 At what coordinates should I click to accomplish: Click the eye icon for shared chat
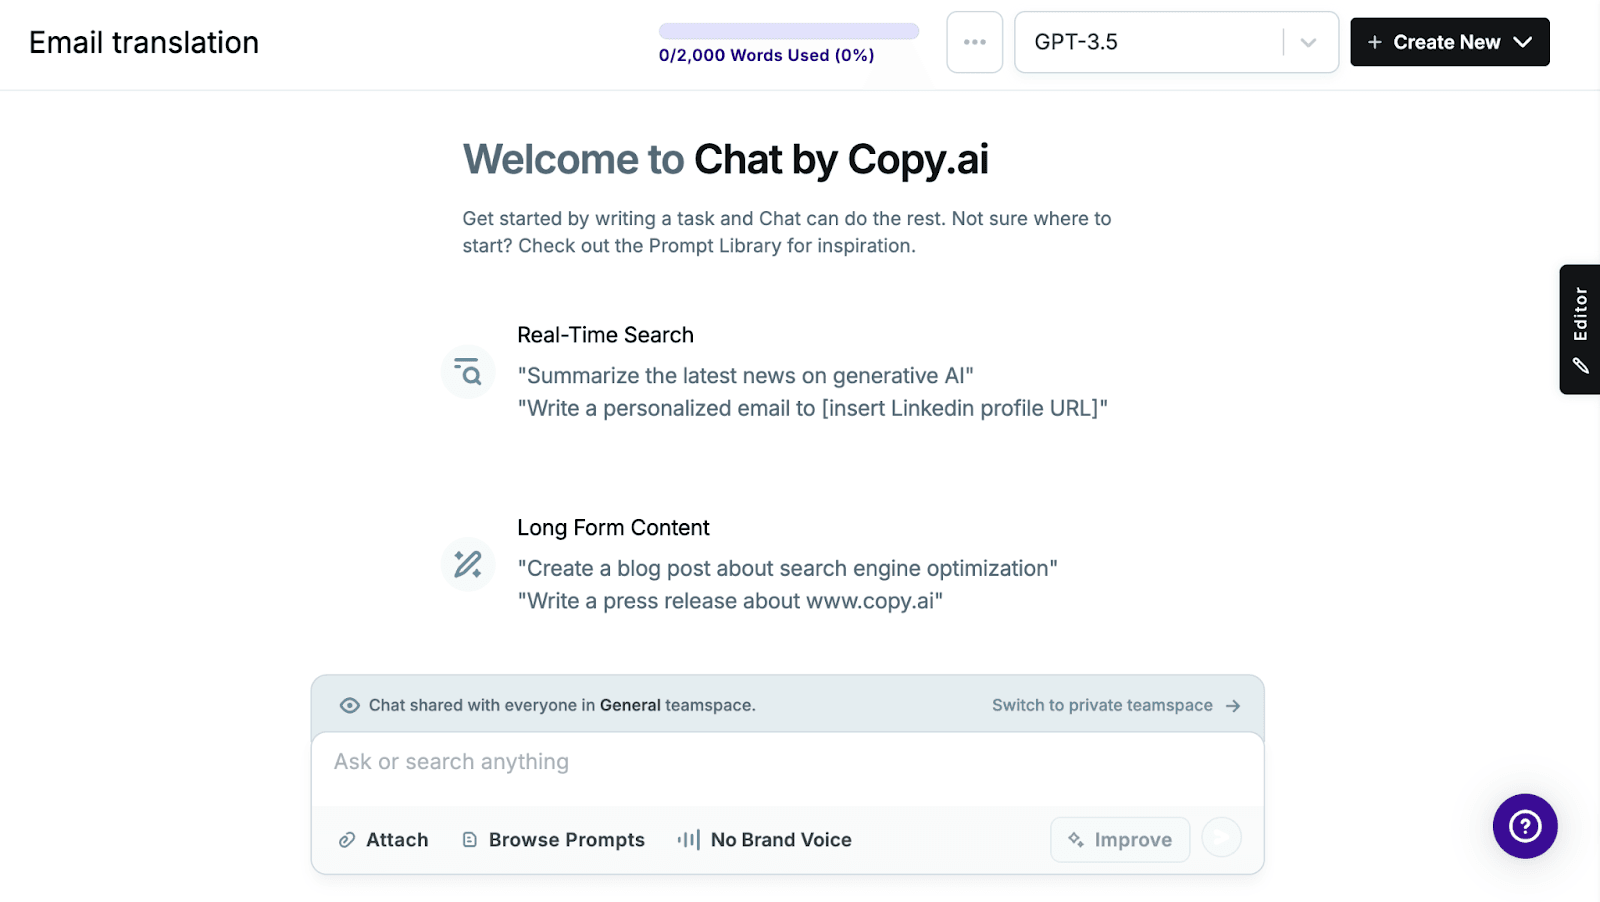[x=349, y=705]
